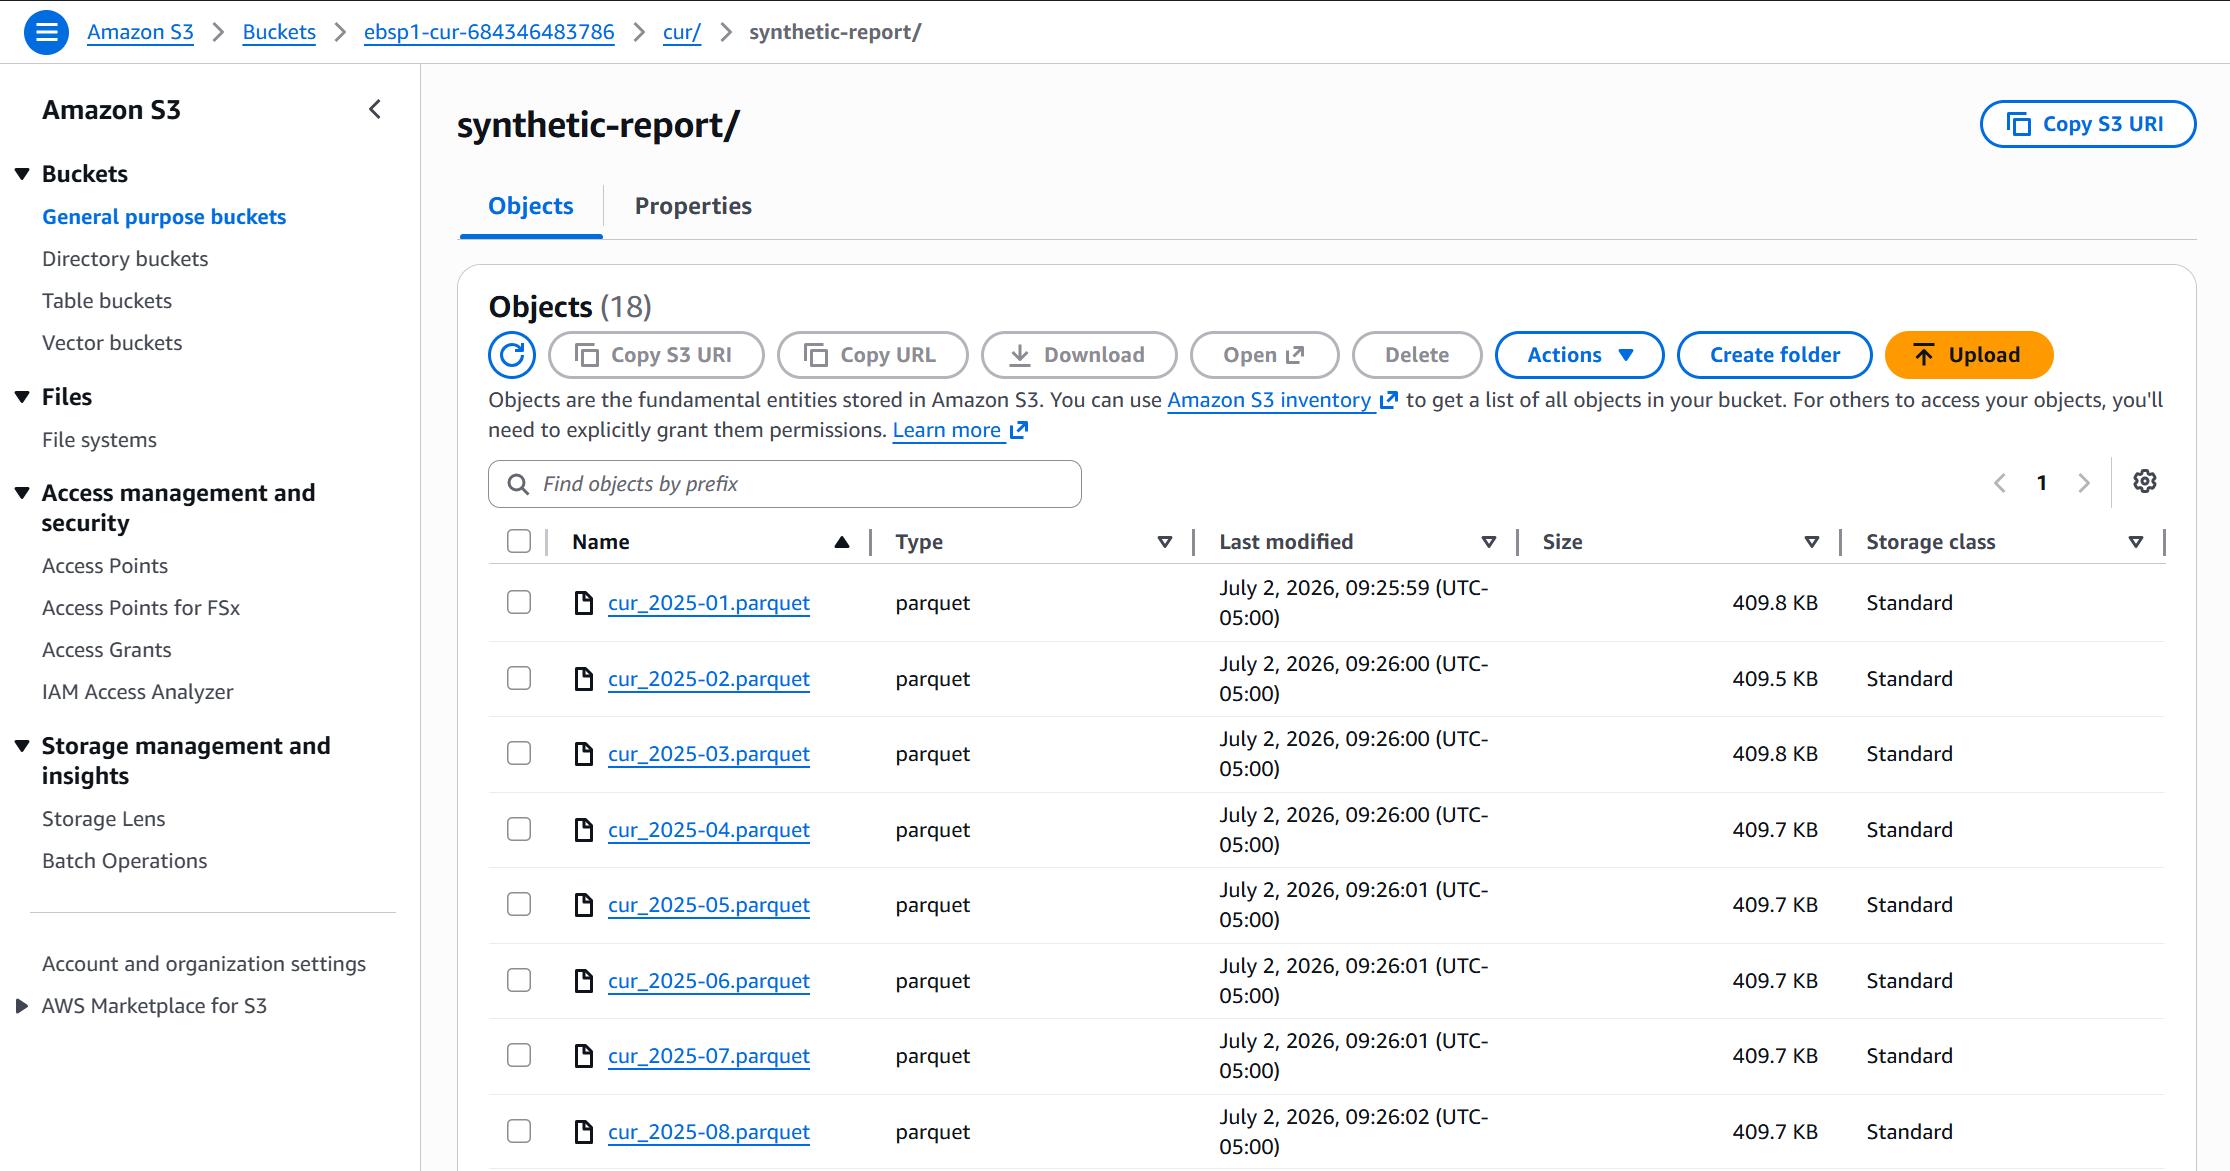
Task: Click file icon of cur_2025-07.parquet
Action: 584,1055
